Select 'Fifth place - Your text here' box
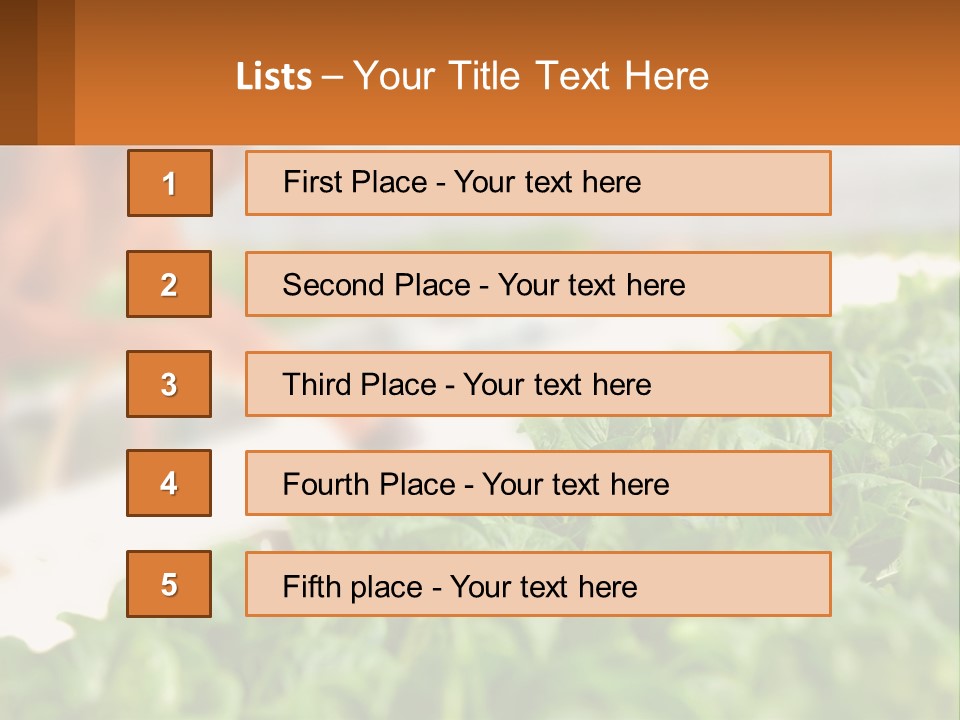960x720 pixels. tap(538, 584)
